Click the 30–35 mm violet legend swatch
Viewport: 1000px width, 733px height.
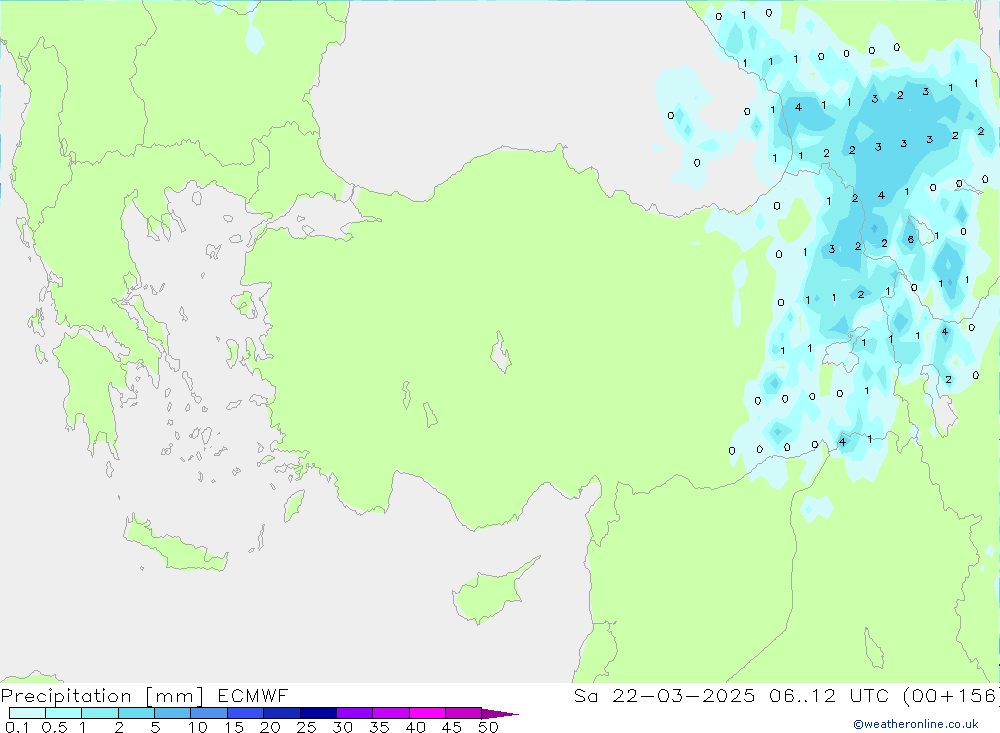point(355,713)
